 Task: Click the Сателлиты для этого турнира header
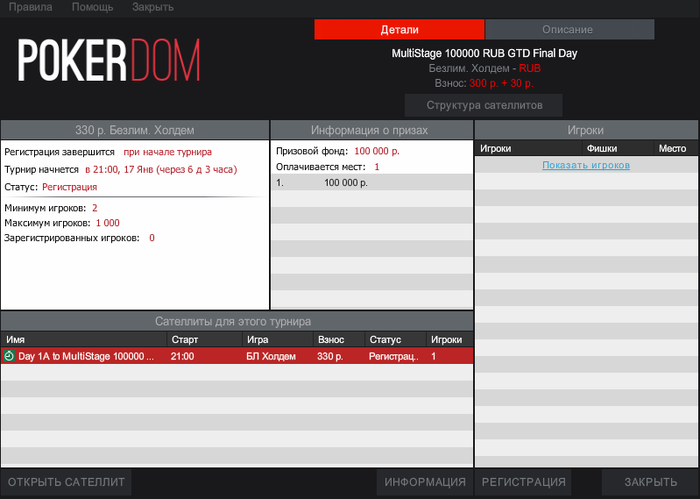coord(237,321)
